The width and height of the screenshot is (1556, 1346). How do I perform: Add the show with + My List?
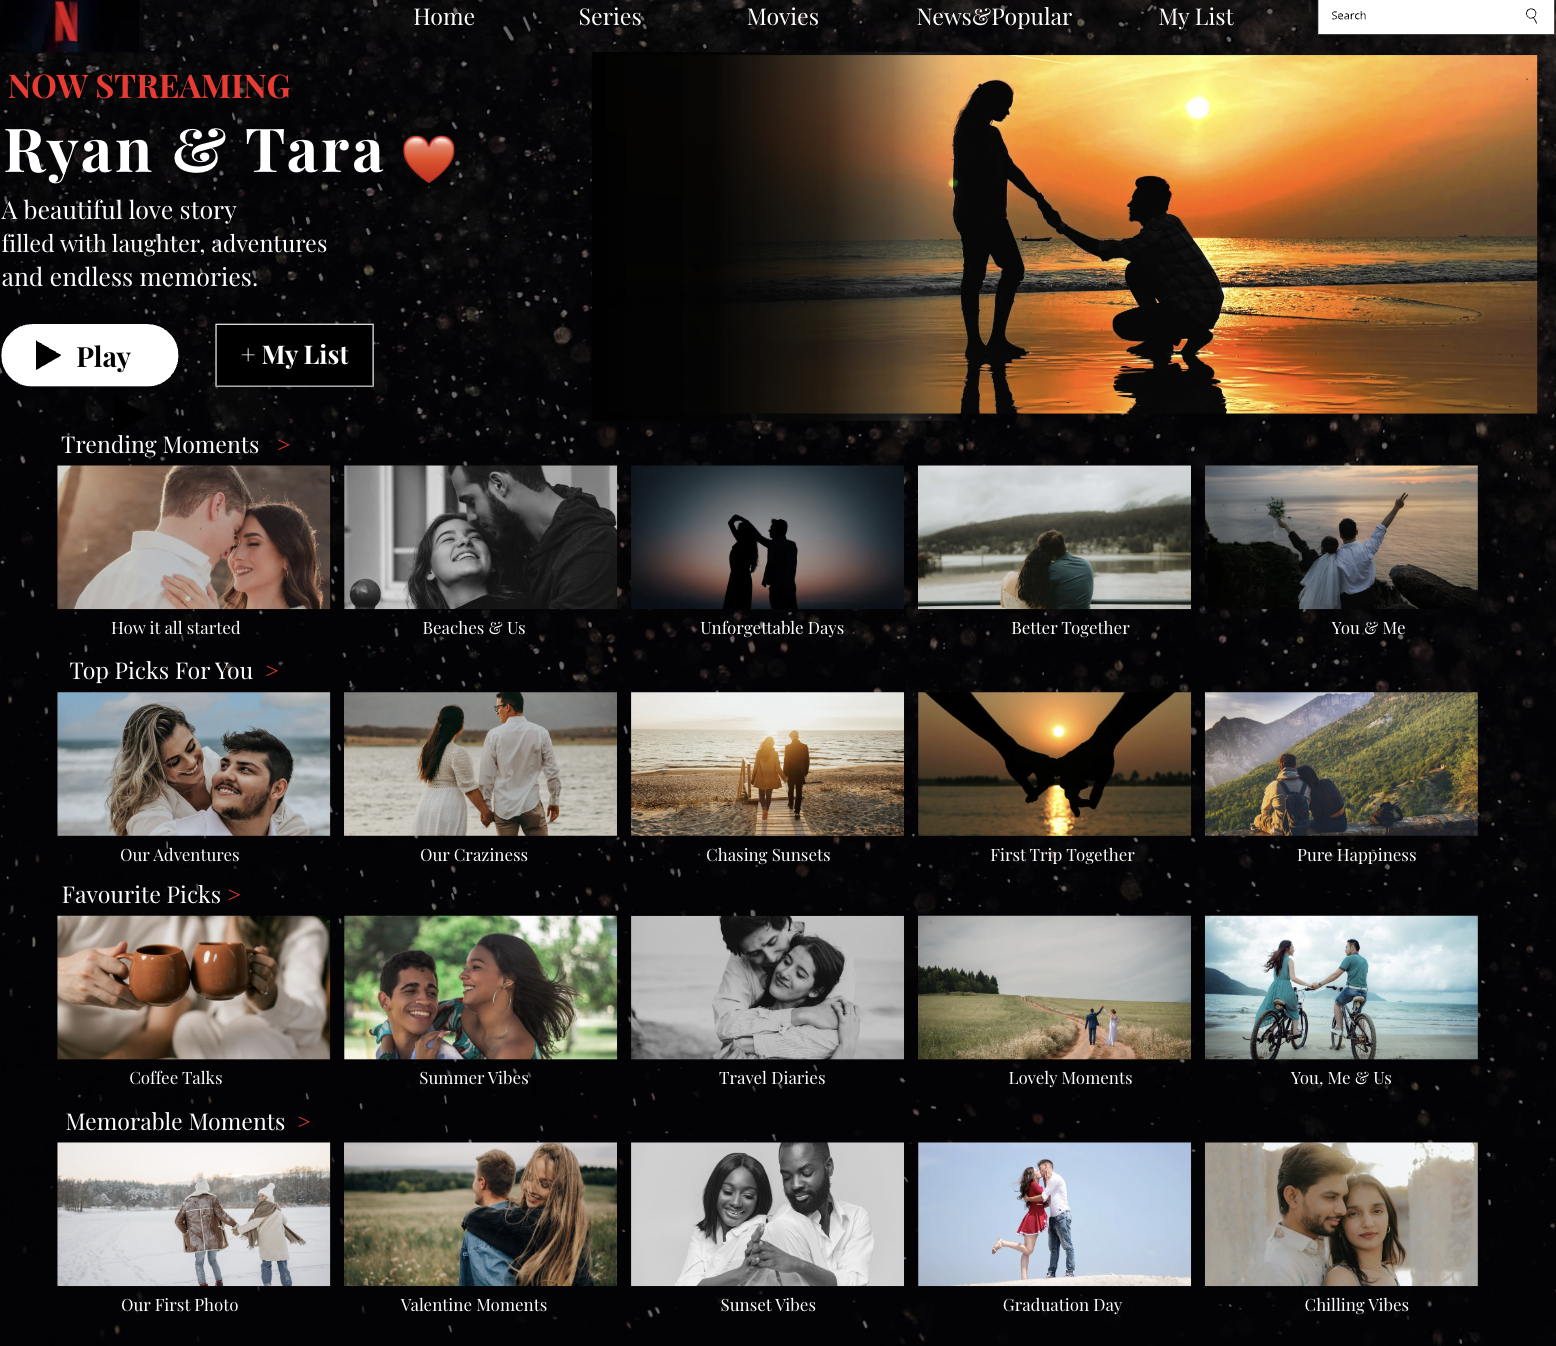tap(294, 355)
